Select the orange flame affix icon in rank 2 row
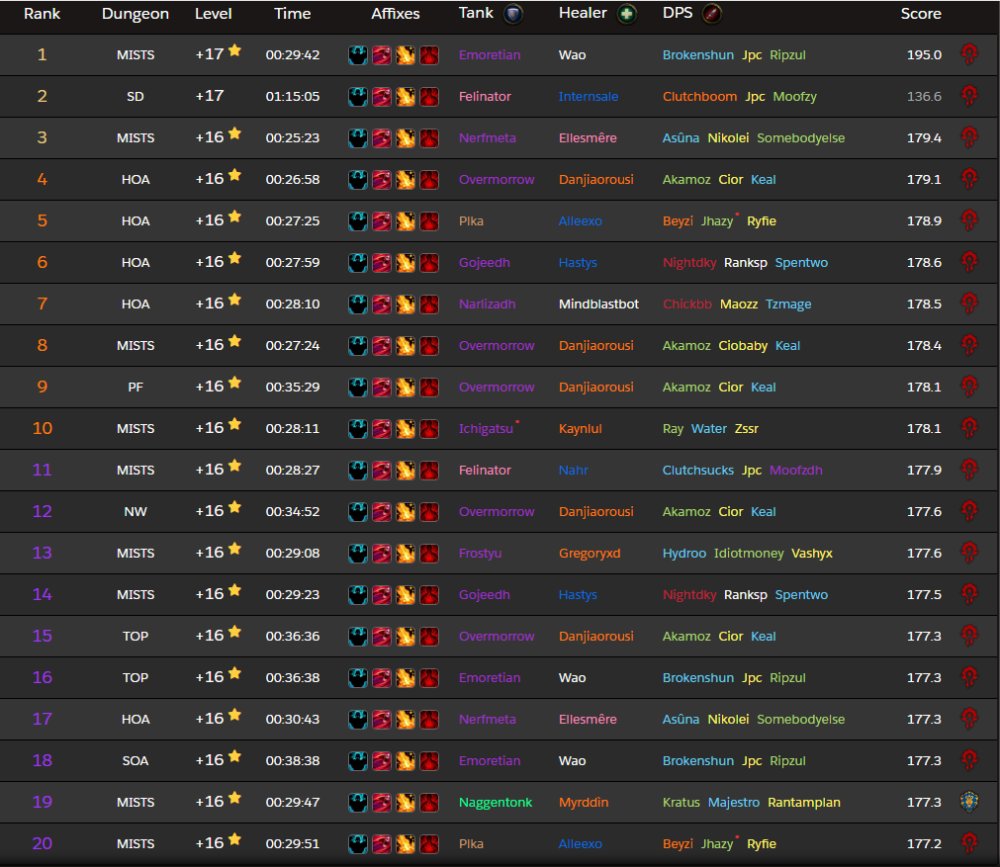Viewport: 1000px width, 867px height. point(406,96)
